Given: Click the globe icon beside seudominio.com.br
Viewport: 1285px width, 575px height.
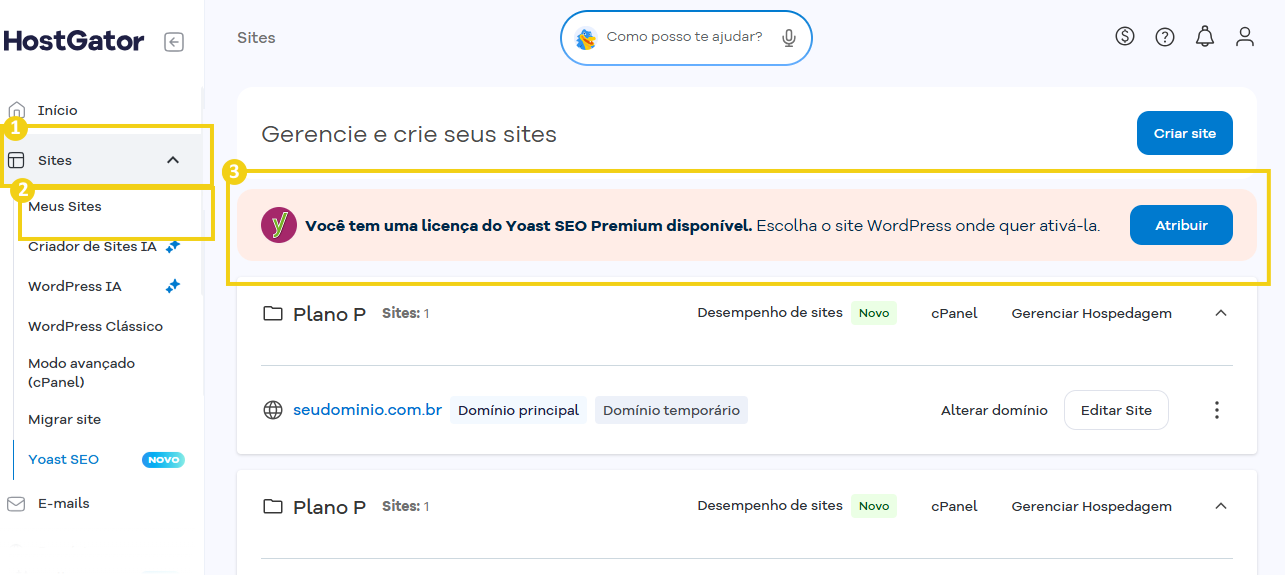Looking at the screenshot, I should pos(273,410).
